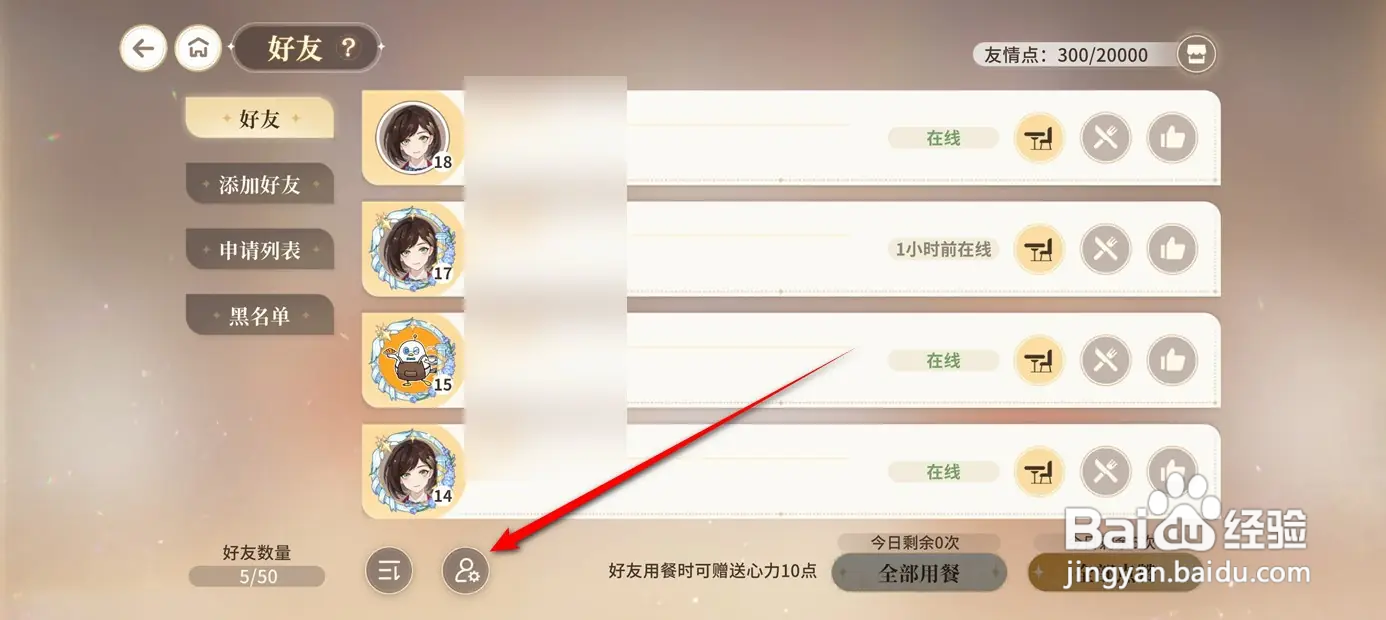
Task: Open the friend list sort icon
Action: click(389, 571)
